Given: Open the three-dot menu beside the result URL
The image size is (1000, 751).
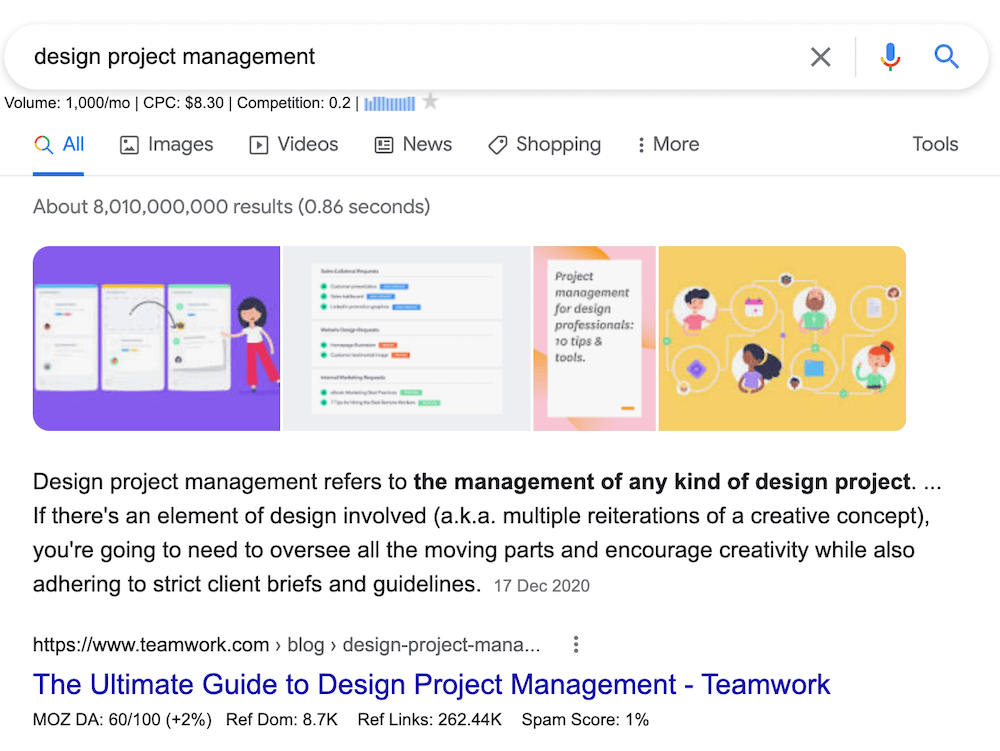Looking at the screenshot, I should coord(575,644).
